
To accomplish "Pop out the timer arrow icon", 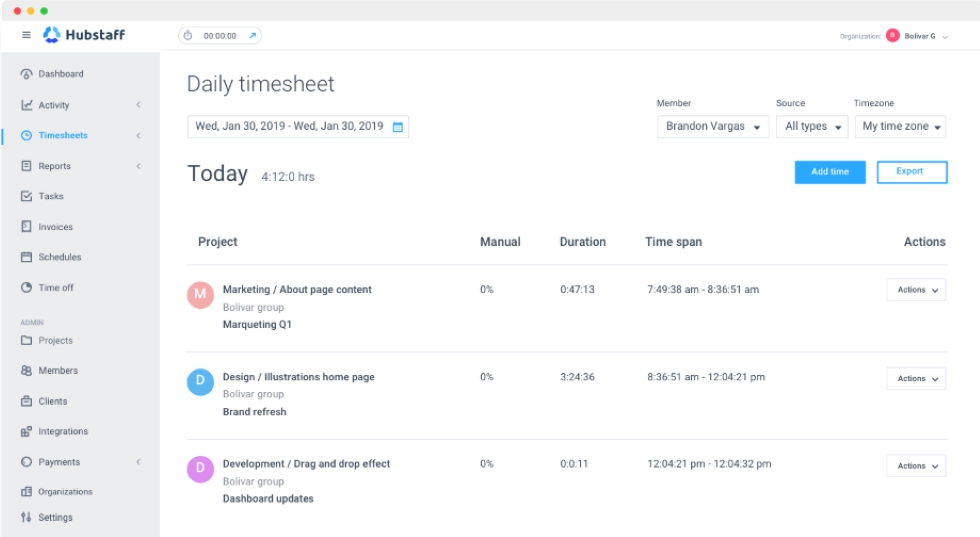I will (252, 36).
